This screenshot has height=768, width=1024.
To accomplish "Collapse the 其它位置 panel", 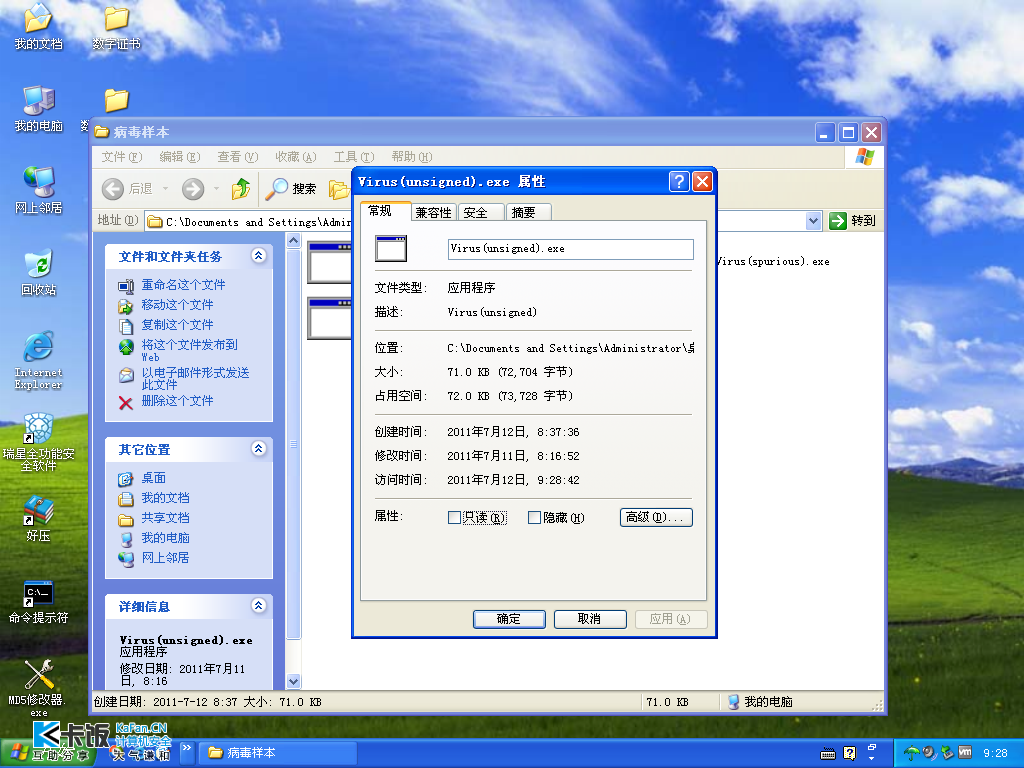I will coord(259,449).
